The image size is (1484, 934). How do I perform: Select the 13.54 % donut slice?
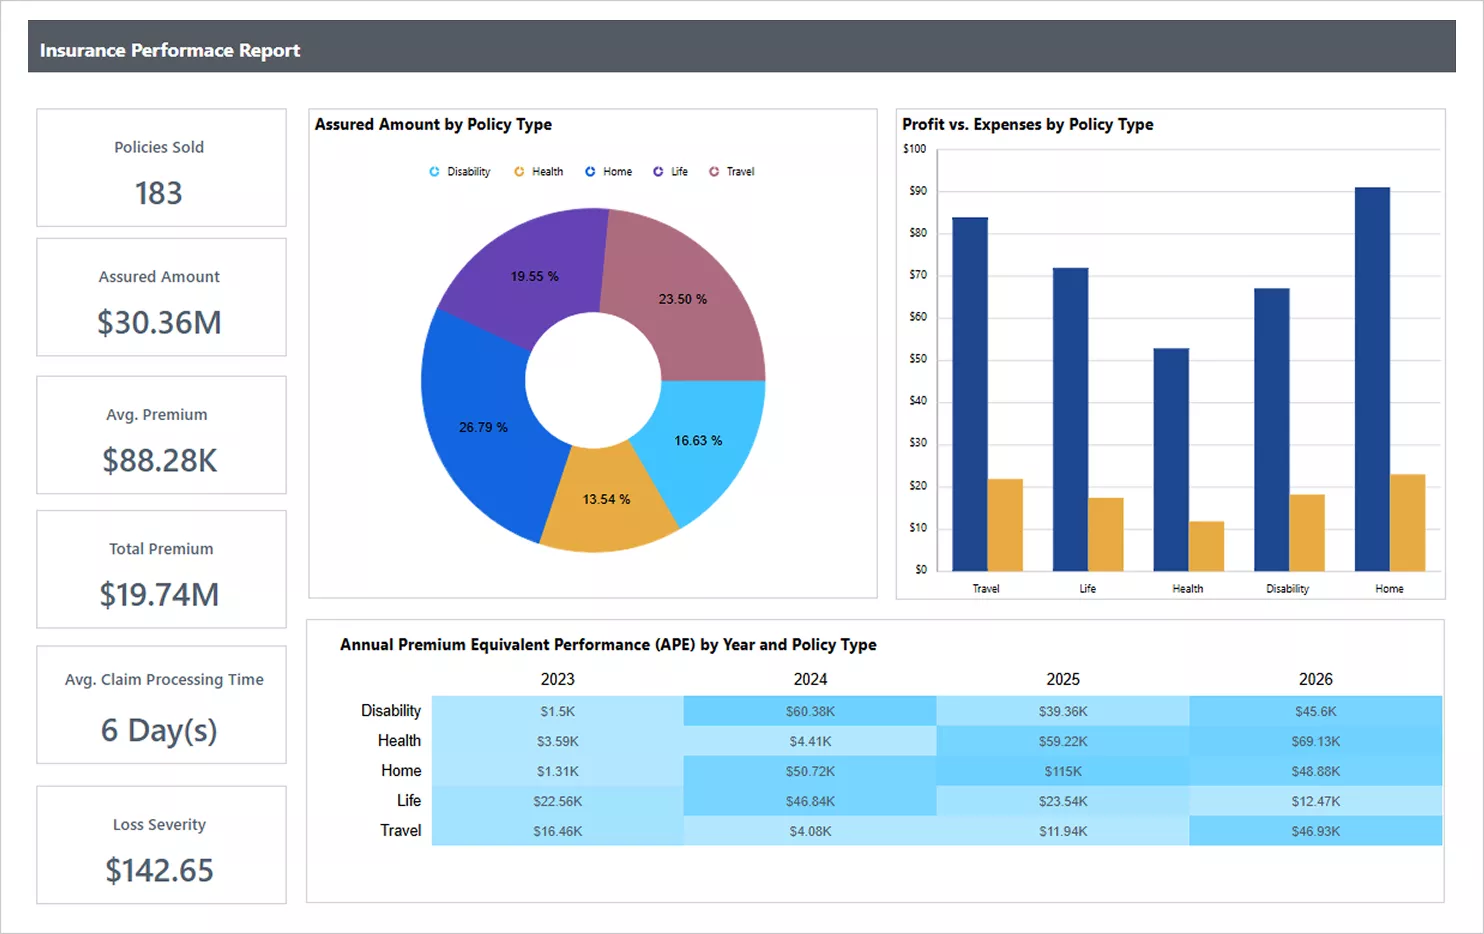coord(606,499)
